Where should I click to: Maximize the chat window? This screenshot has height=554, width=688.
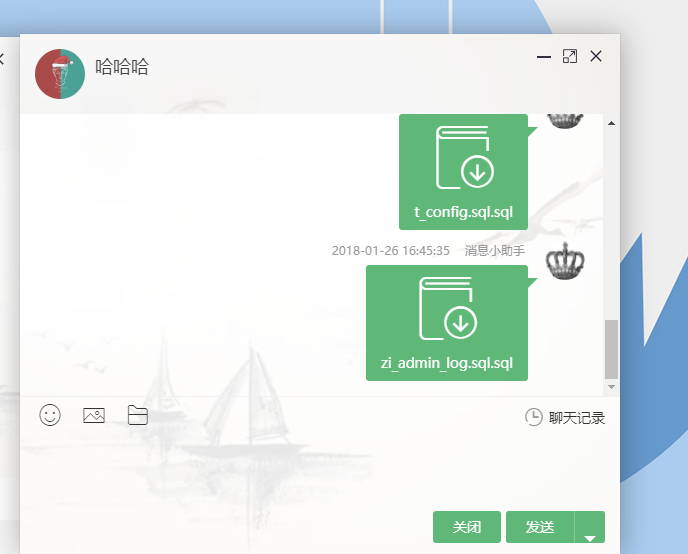[x=570, y=56]
